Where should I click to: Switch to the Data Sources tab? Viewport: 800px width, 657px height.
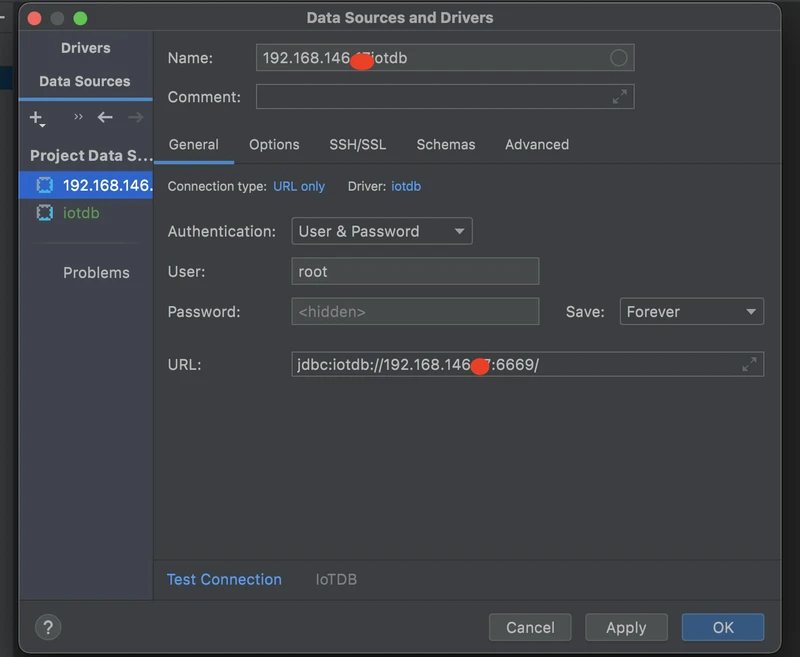pos(85,81)
